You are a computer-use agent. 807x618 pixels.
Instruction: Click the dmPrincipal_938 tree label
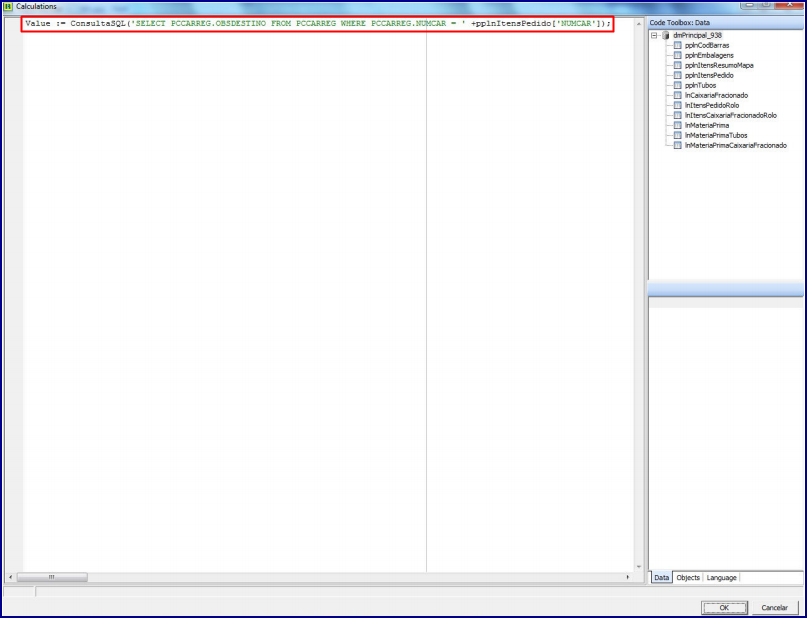[697, 36]
